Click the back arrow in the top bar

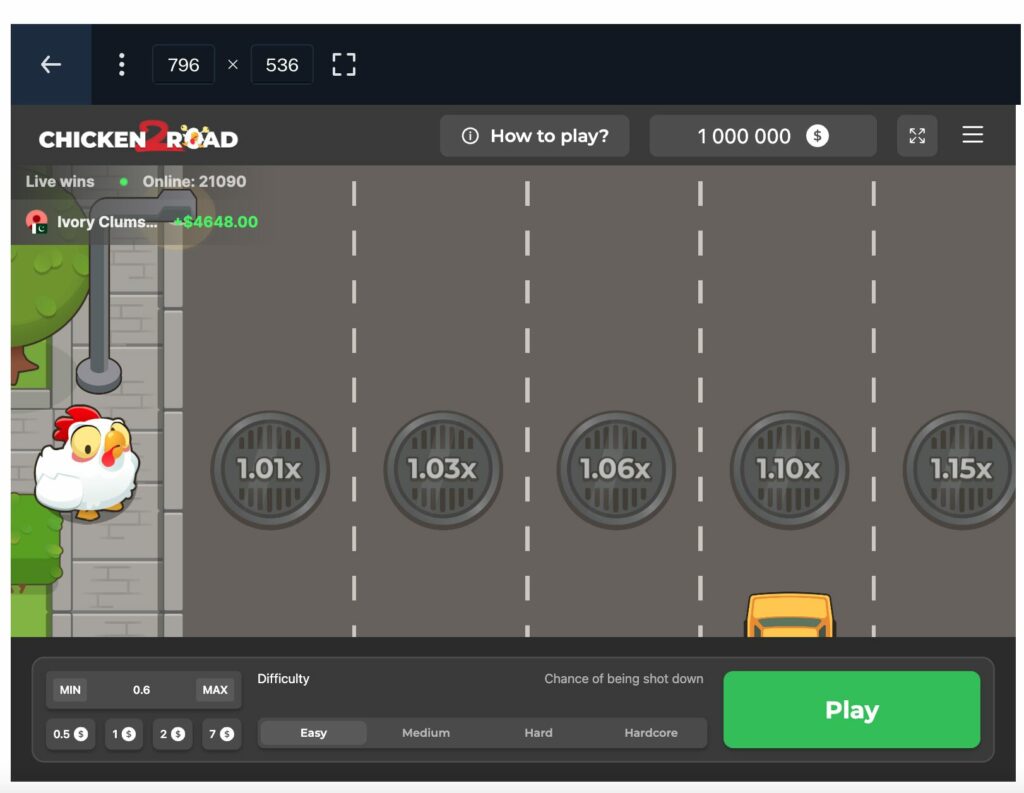coord(51,65)
